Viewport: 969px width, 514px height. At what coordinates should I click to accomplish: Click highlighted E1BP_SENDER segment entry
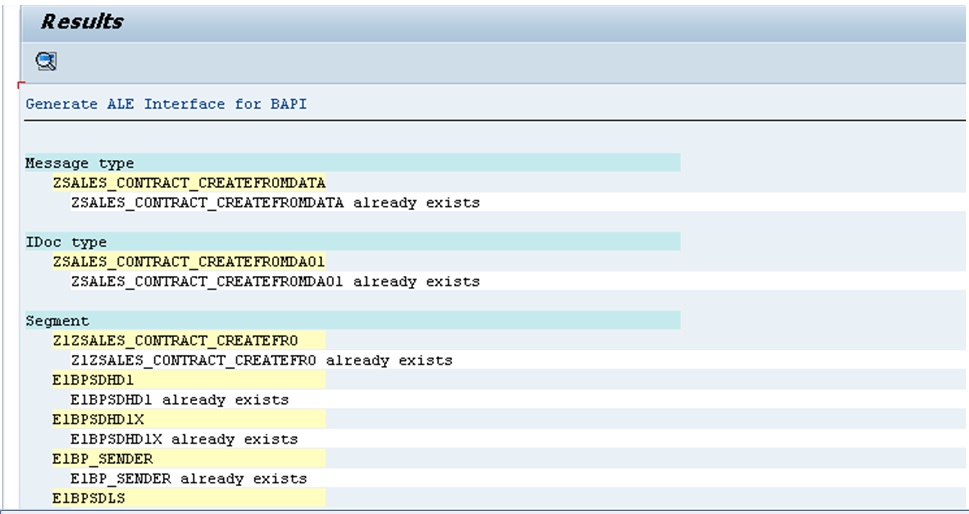(x=189, y=459)
